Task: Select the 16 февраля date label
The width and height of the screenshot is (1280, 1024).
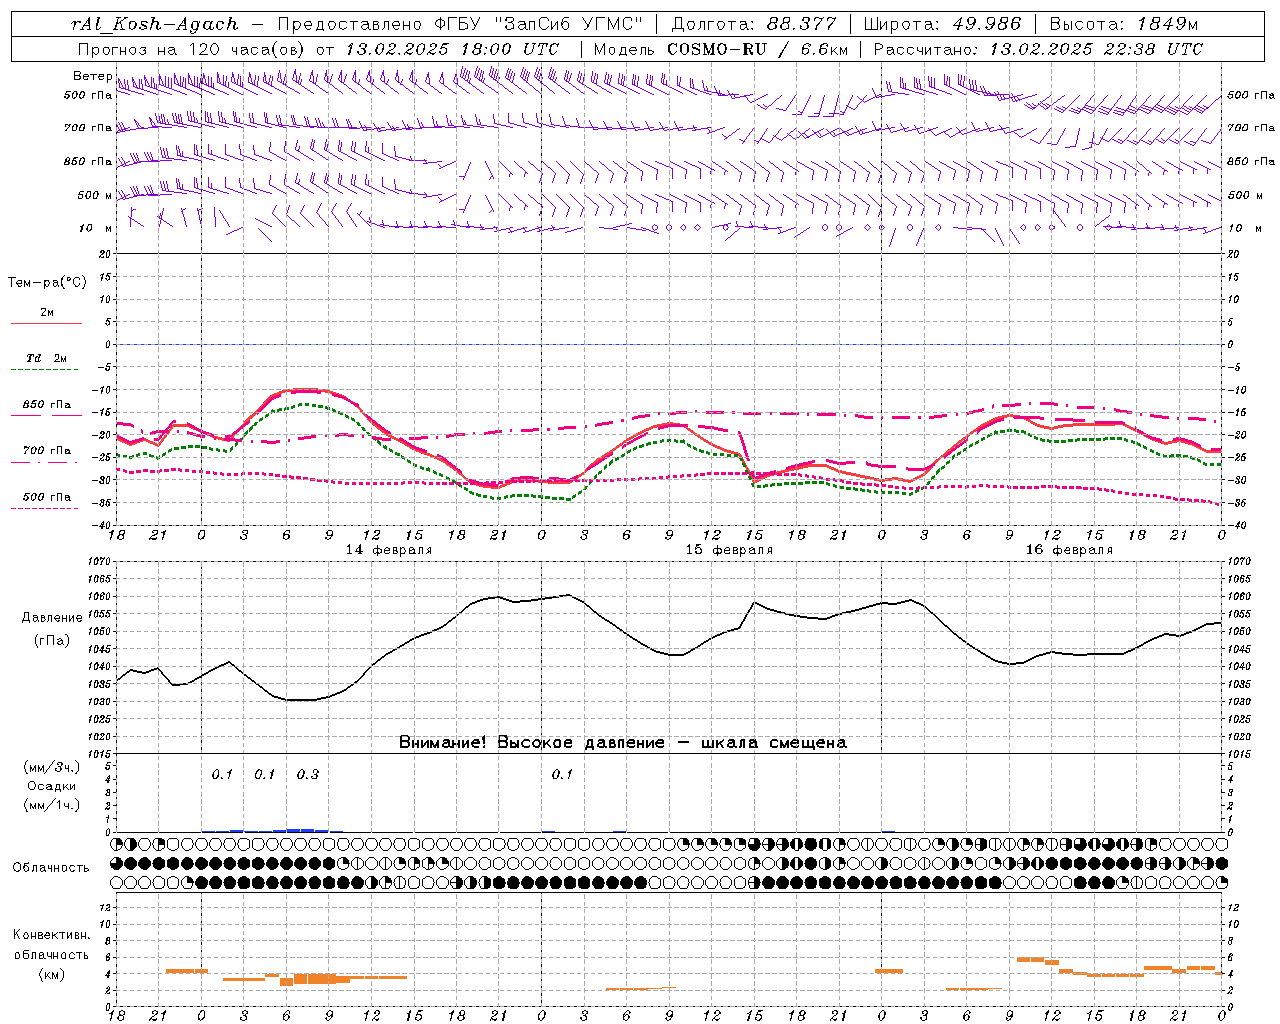Action: pyautogui.click(x=1069, y=550)
